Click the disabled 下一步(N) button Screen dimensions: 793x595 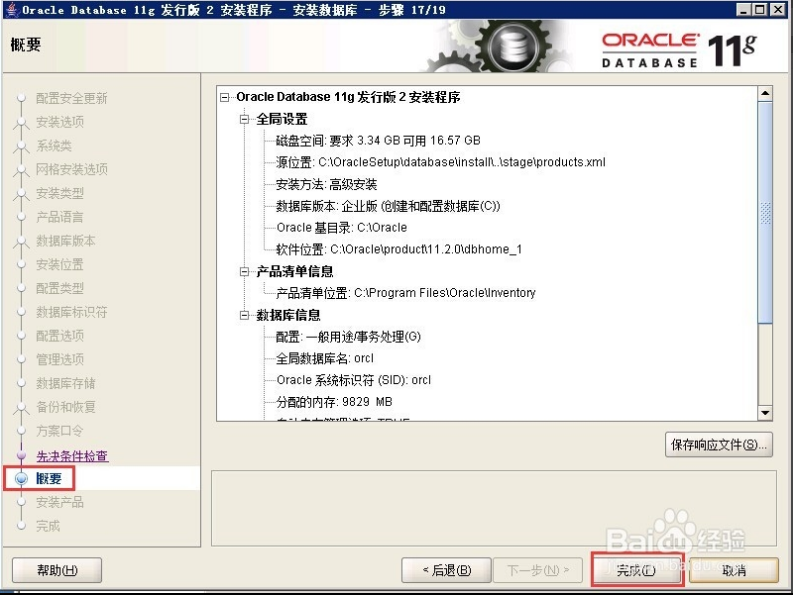pyautogui.click(x=538, y=570)
